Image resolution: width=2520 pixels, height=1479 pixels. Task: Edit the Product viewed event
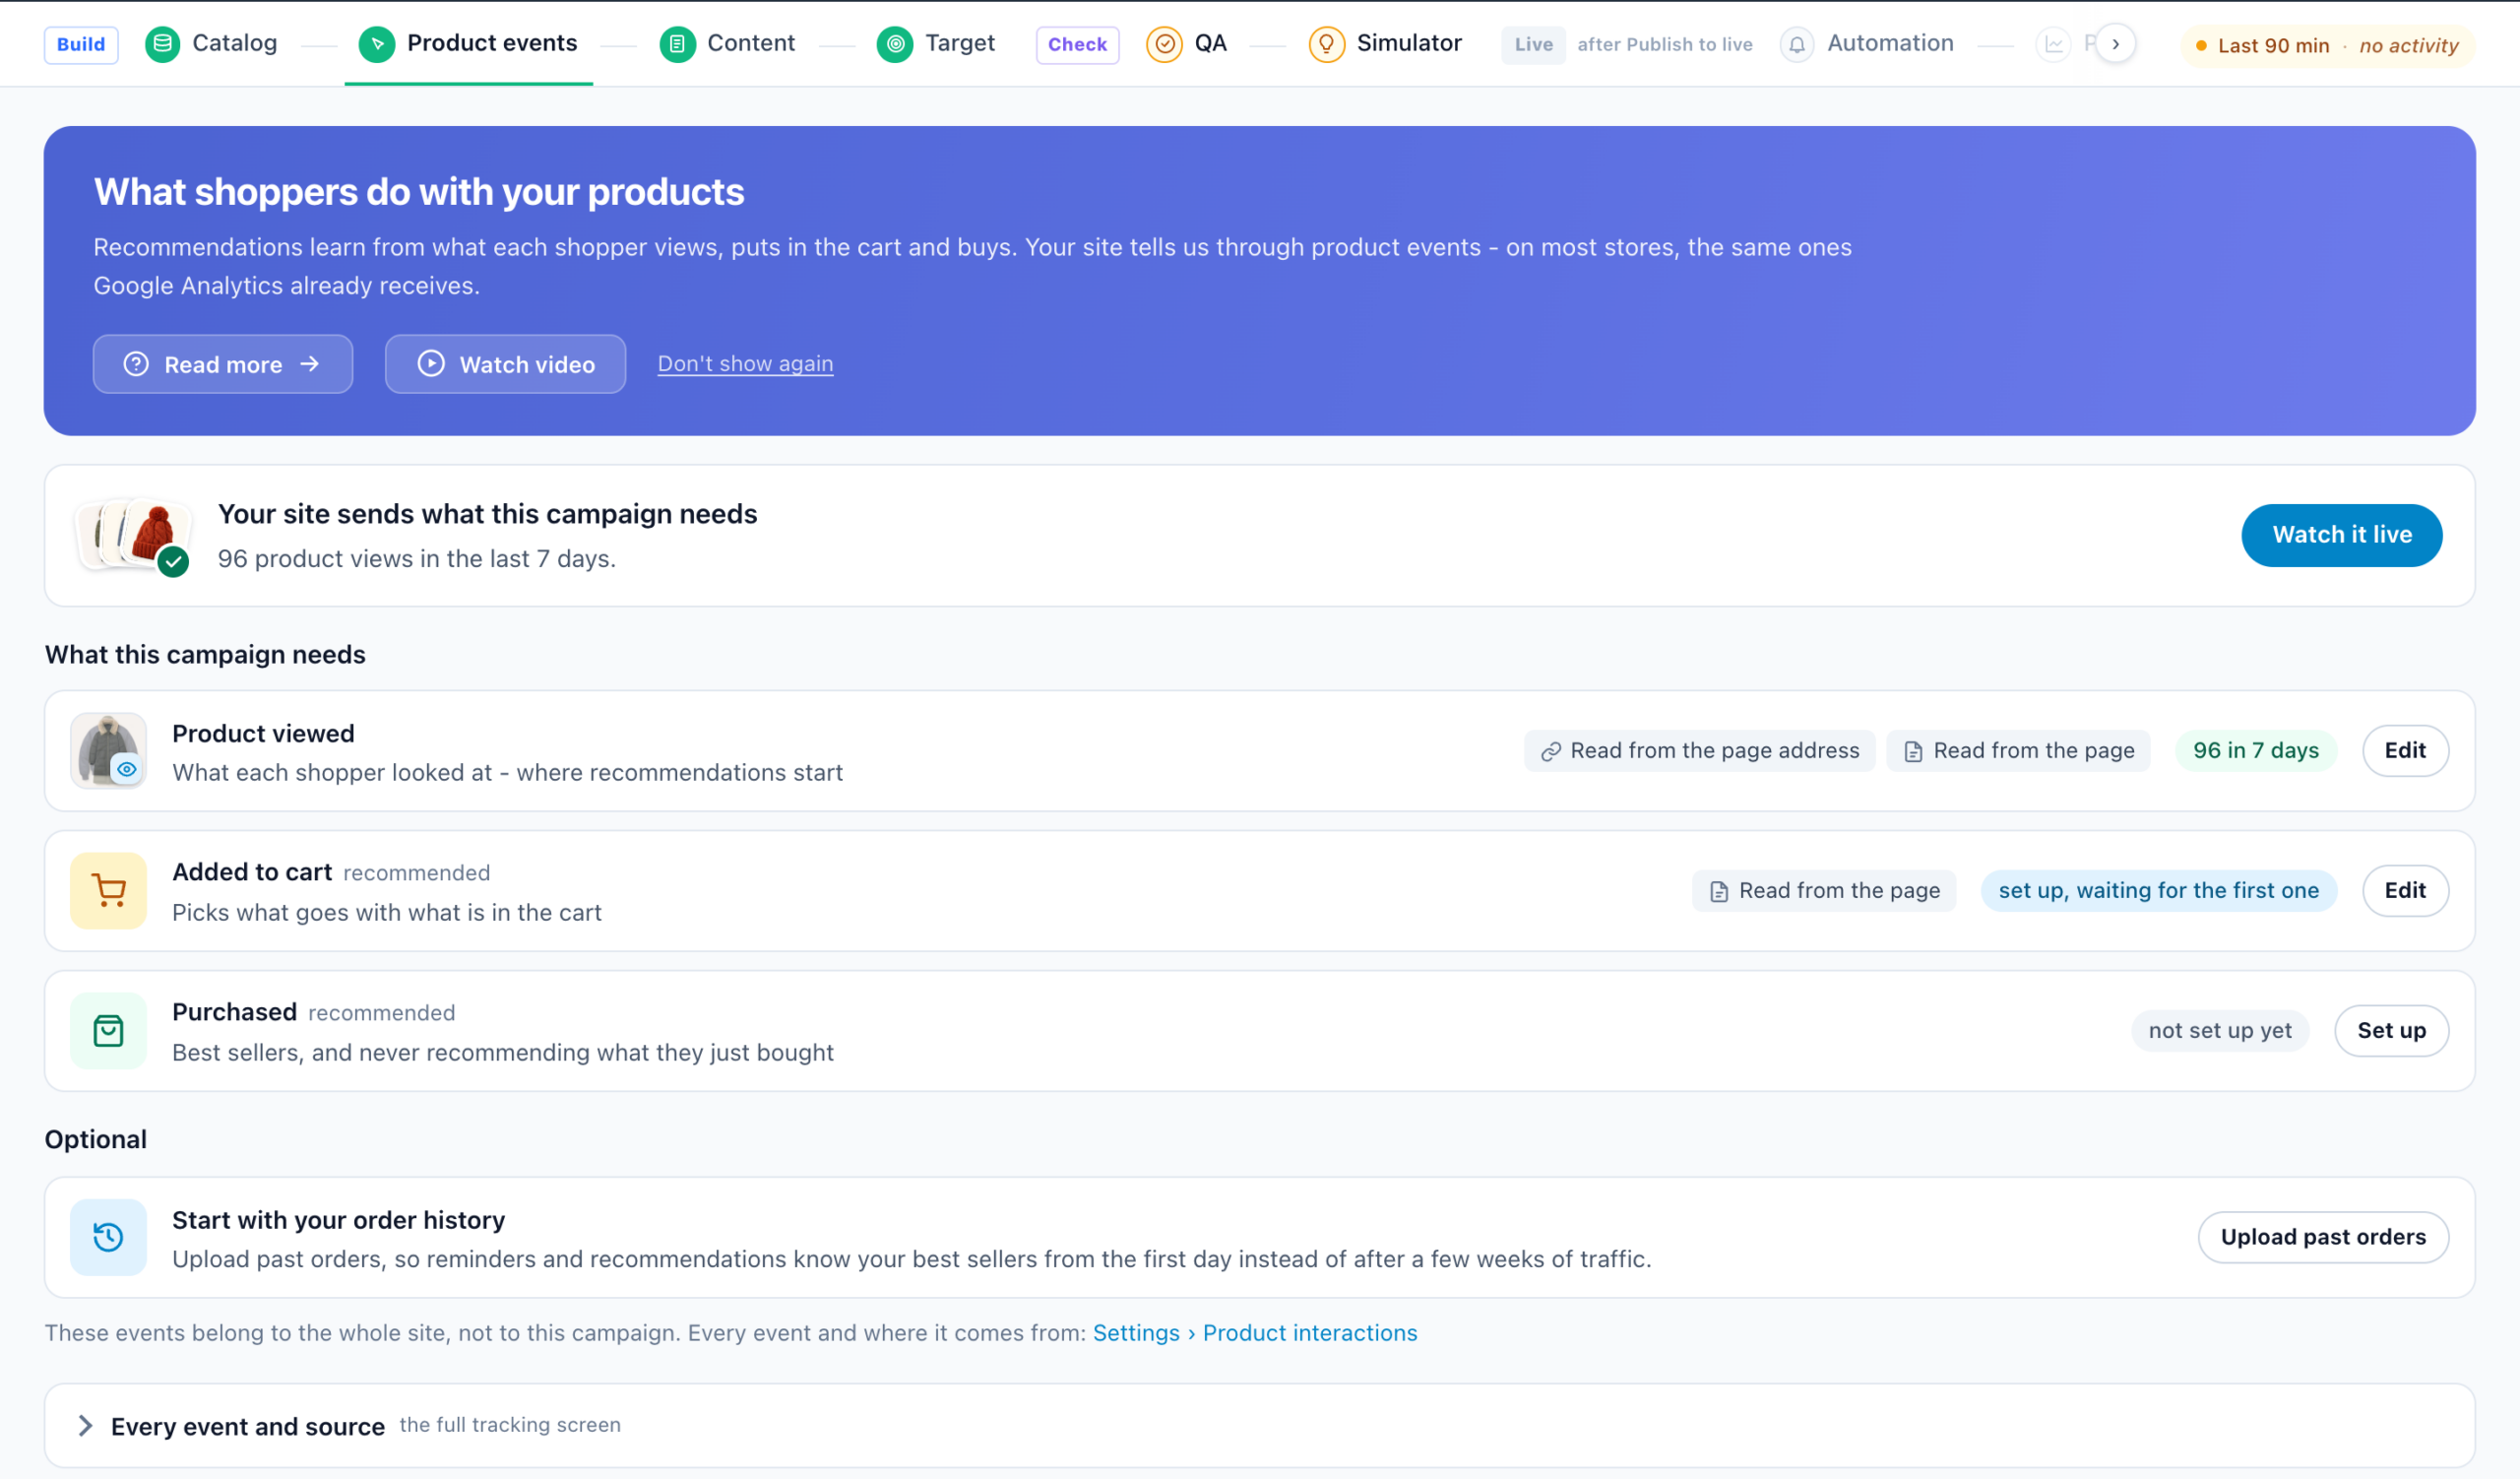click(x=2405, y=750)
